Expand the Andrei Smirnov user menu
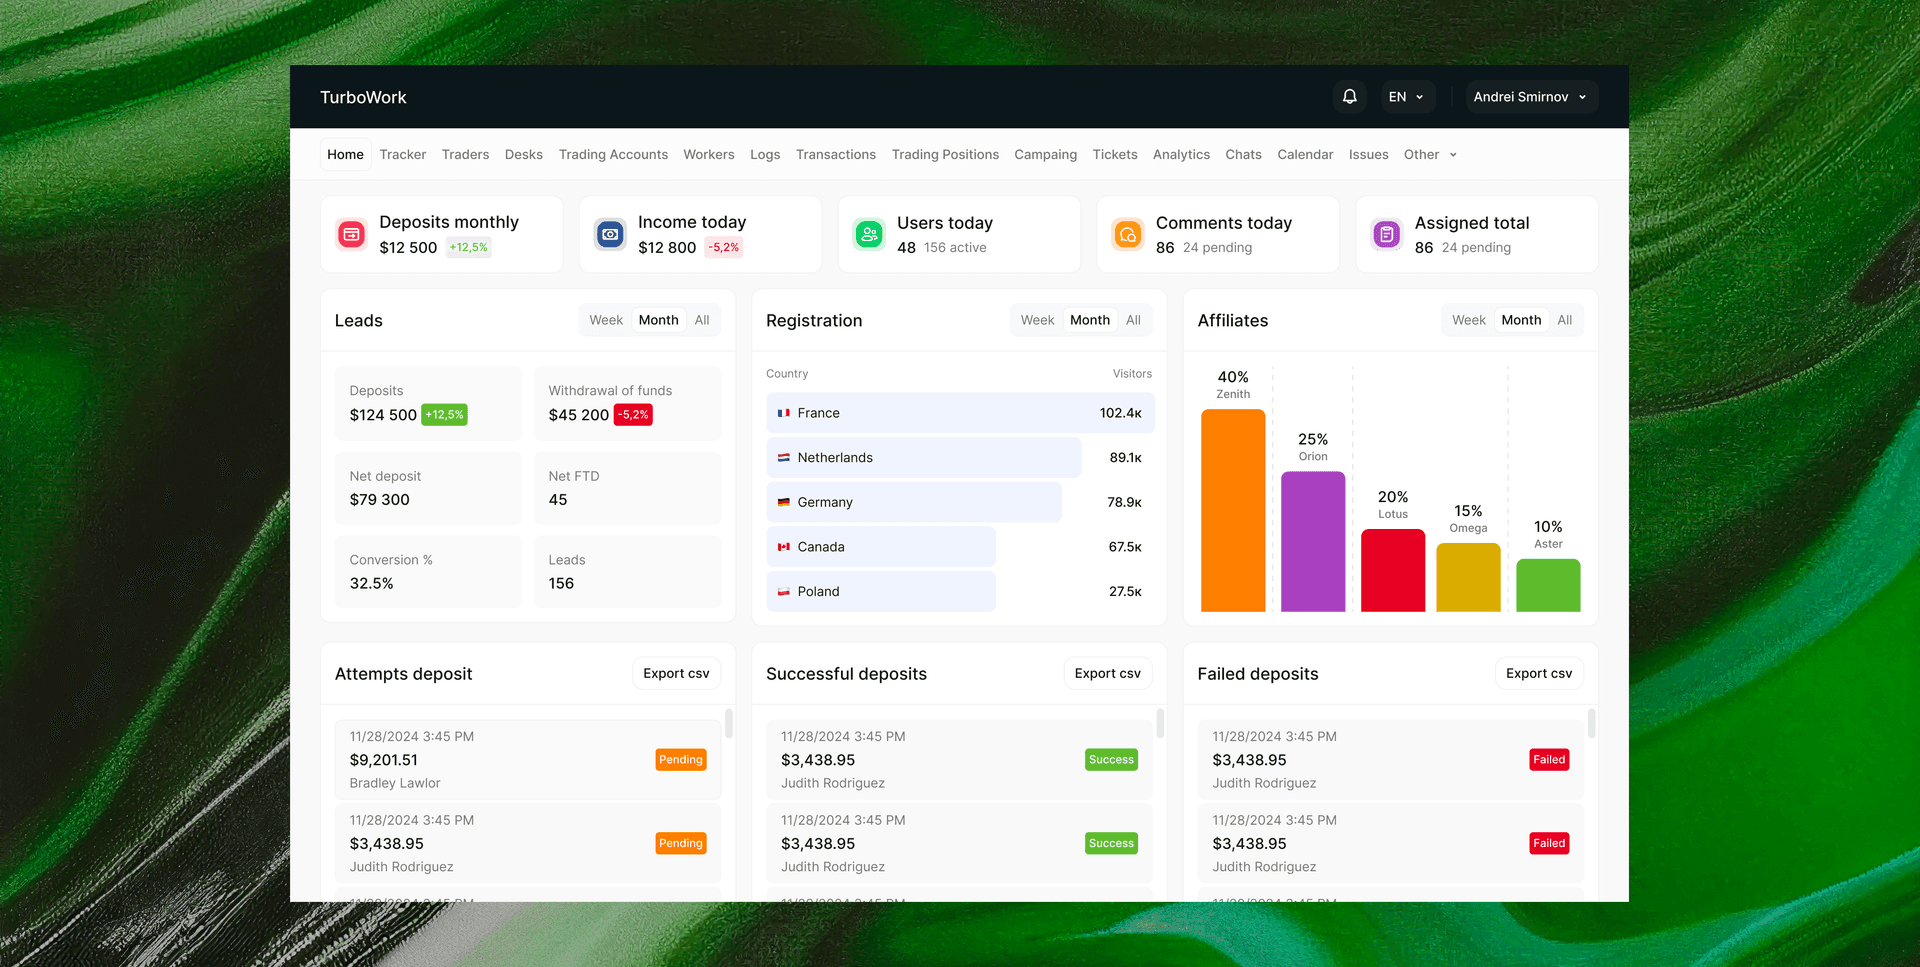 click(x=1530, y=97)
